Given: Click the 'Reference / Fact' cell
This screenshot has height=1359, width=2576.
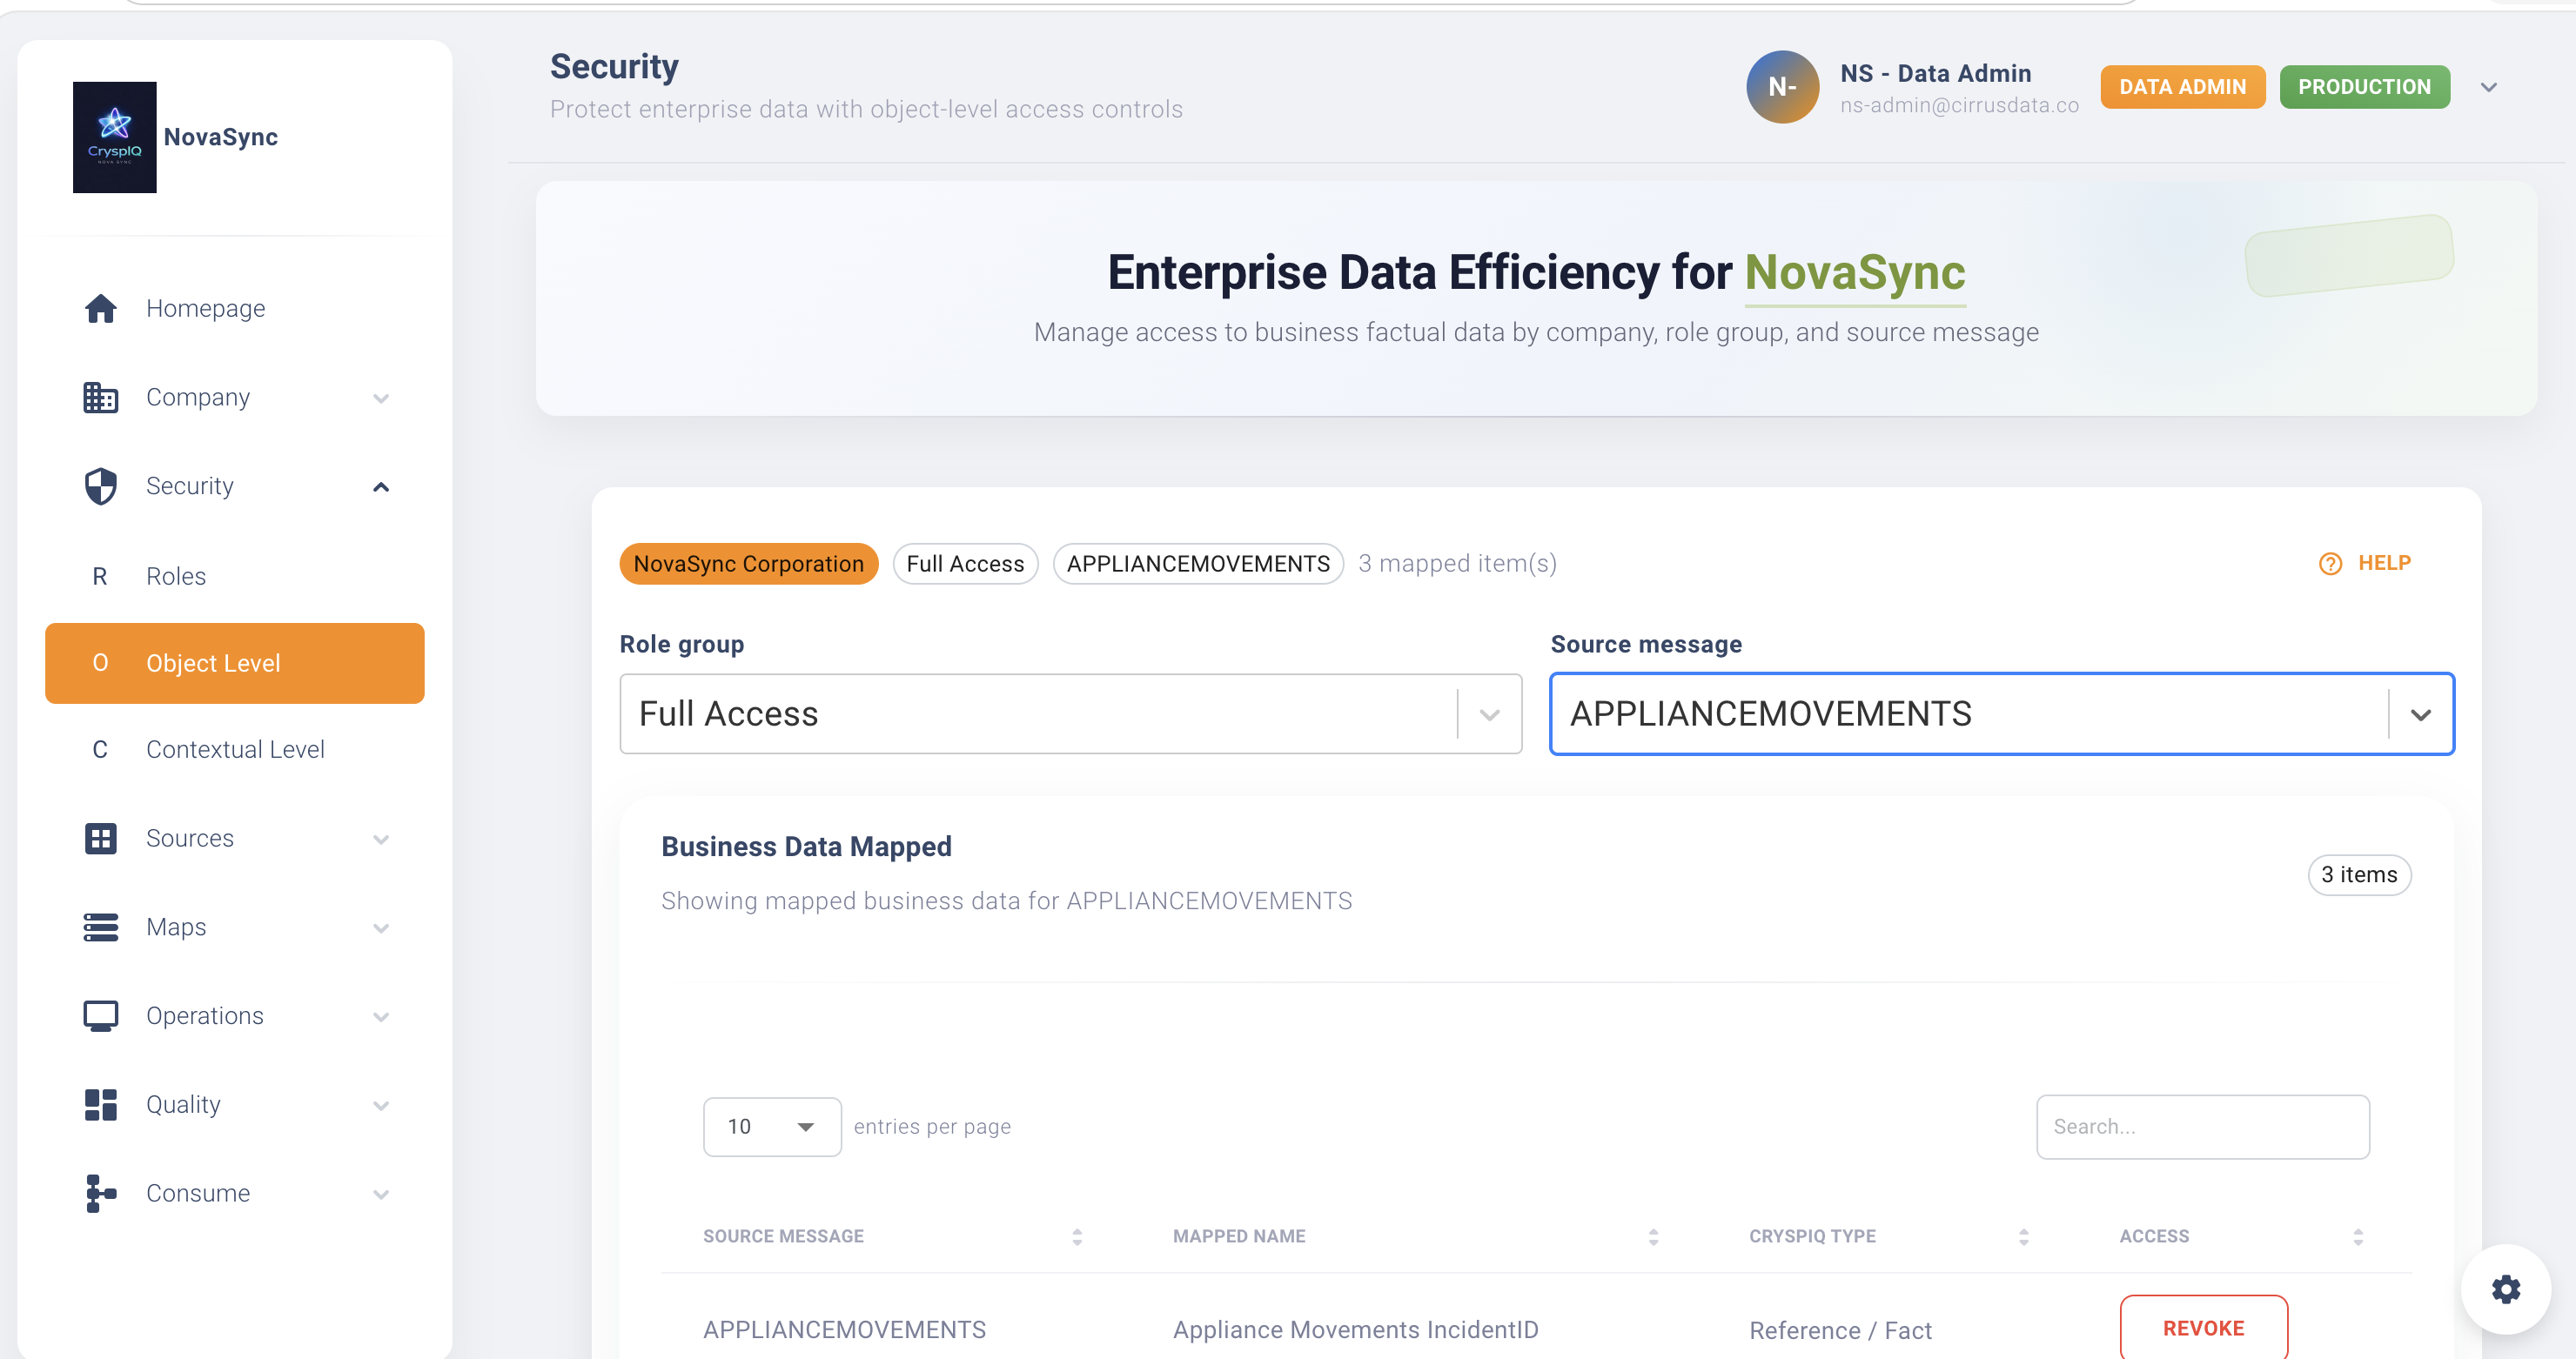Looking at the screenshot, I should click(1840, 1331).
